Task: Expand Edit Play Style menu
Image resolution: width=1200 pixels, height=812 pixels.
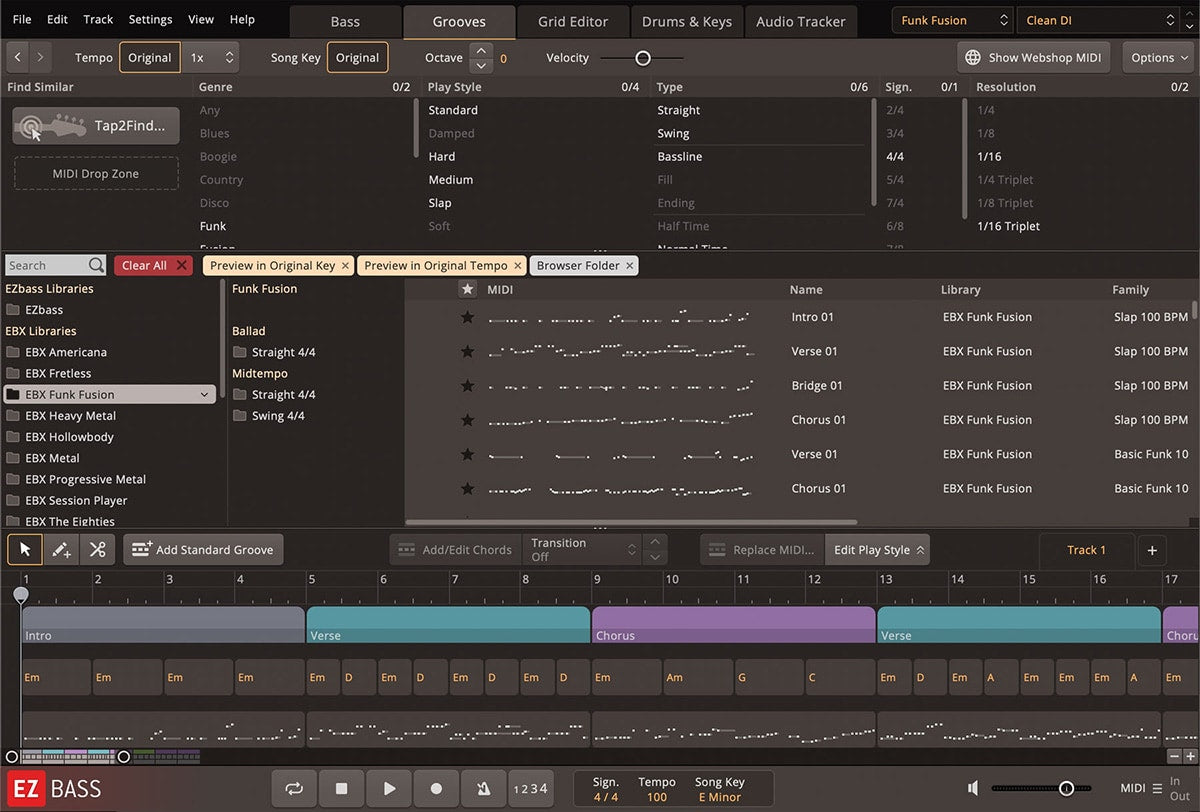Action: click(878, 549)
